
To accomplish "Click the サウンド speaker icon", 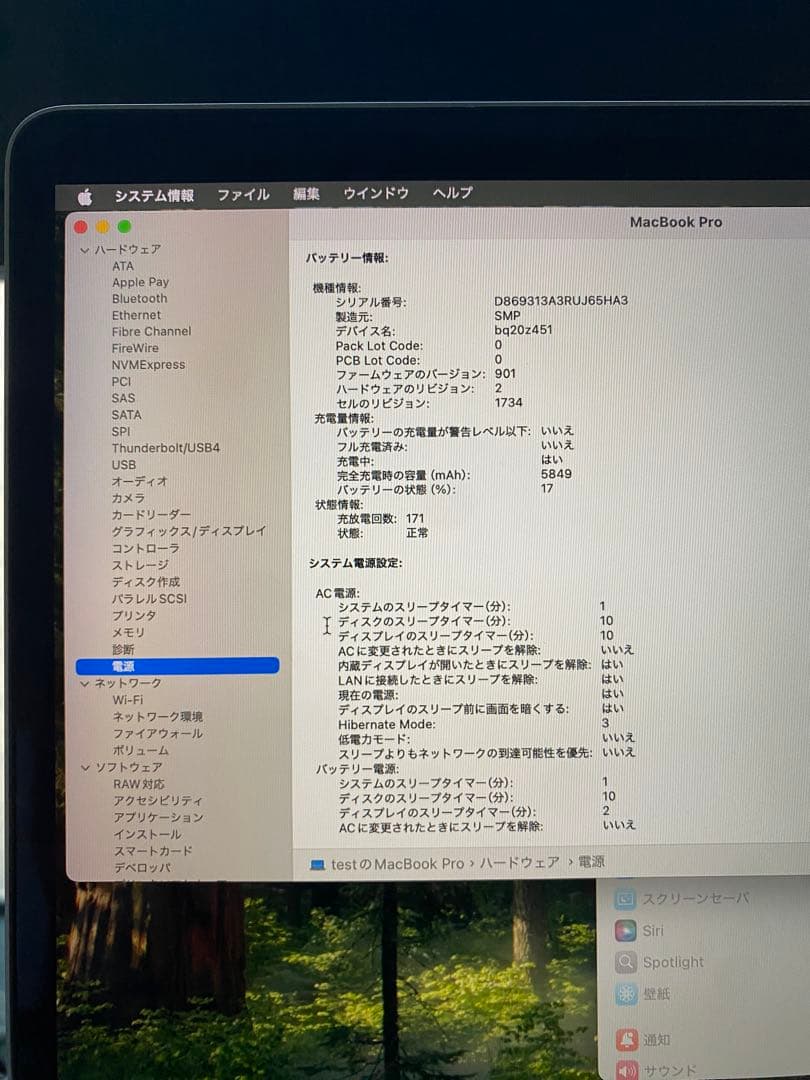I will tap(625, 1070).
